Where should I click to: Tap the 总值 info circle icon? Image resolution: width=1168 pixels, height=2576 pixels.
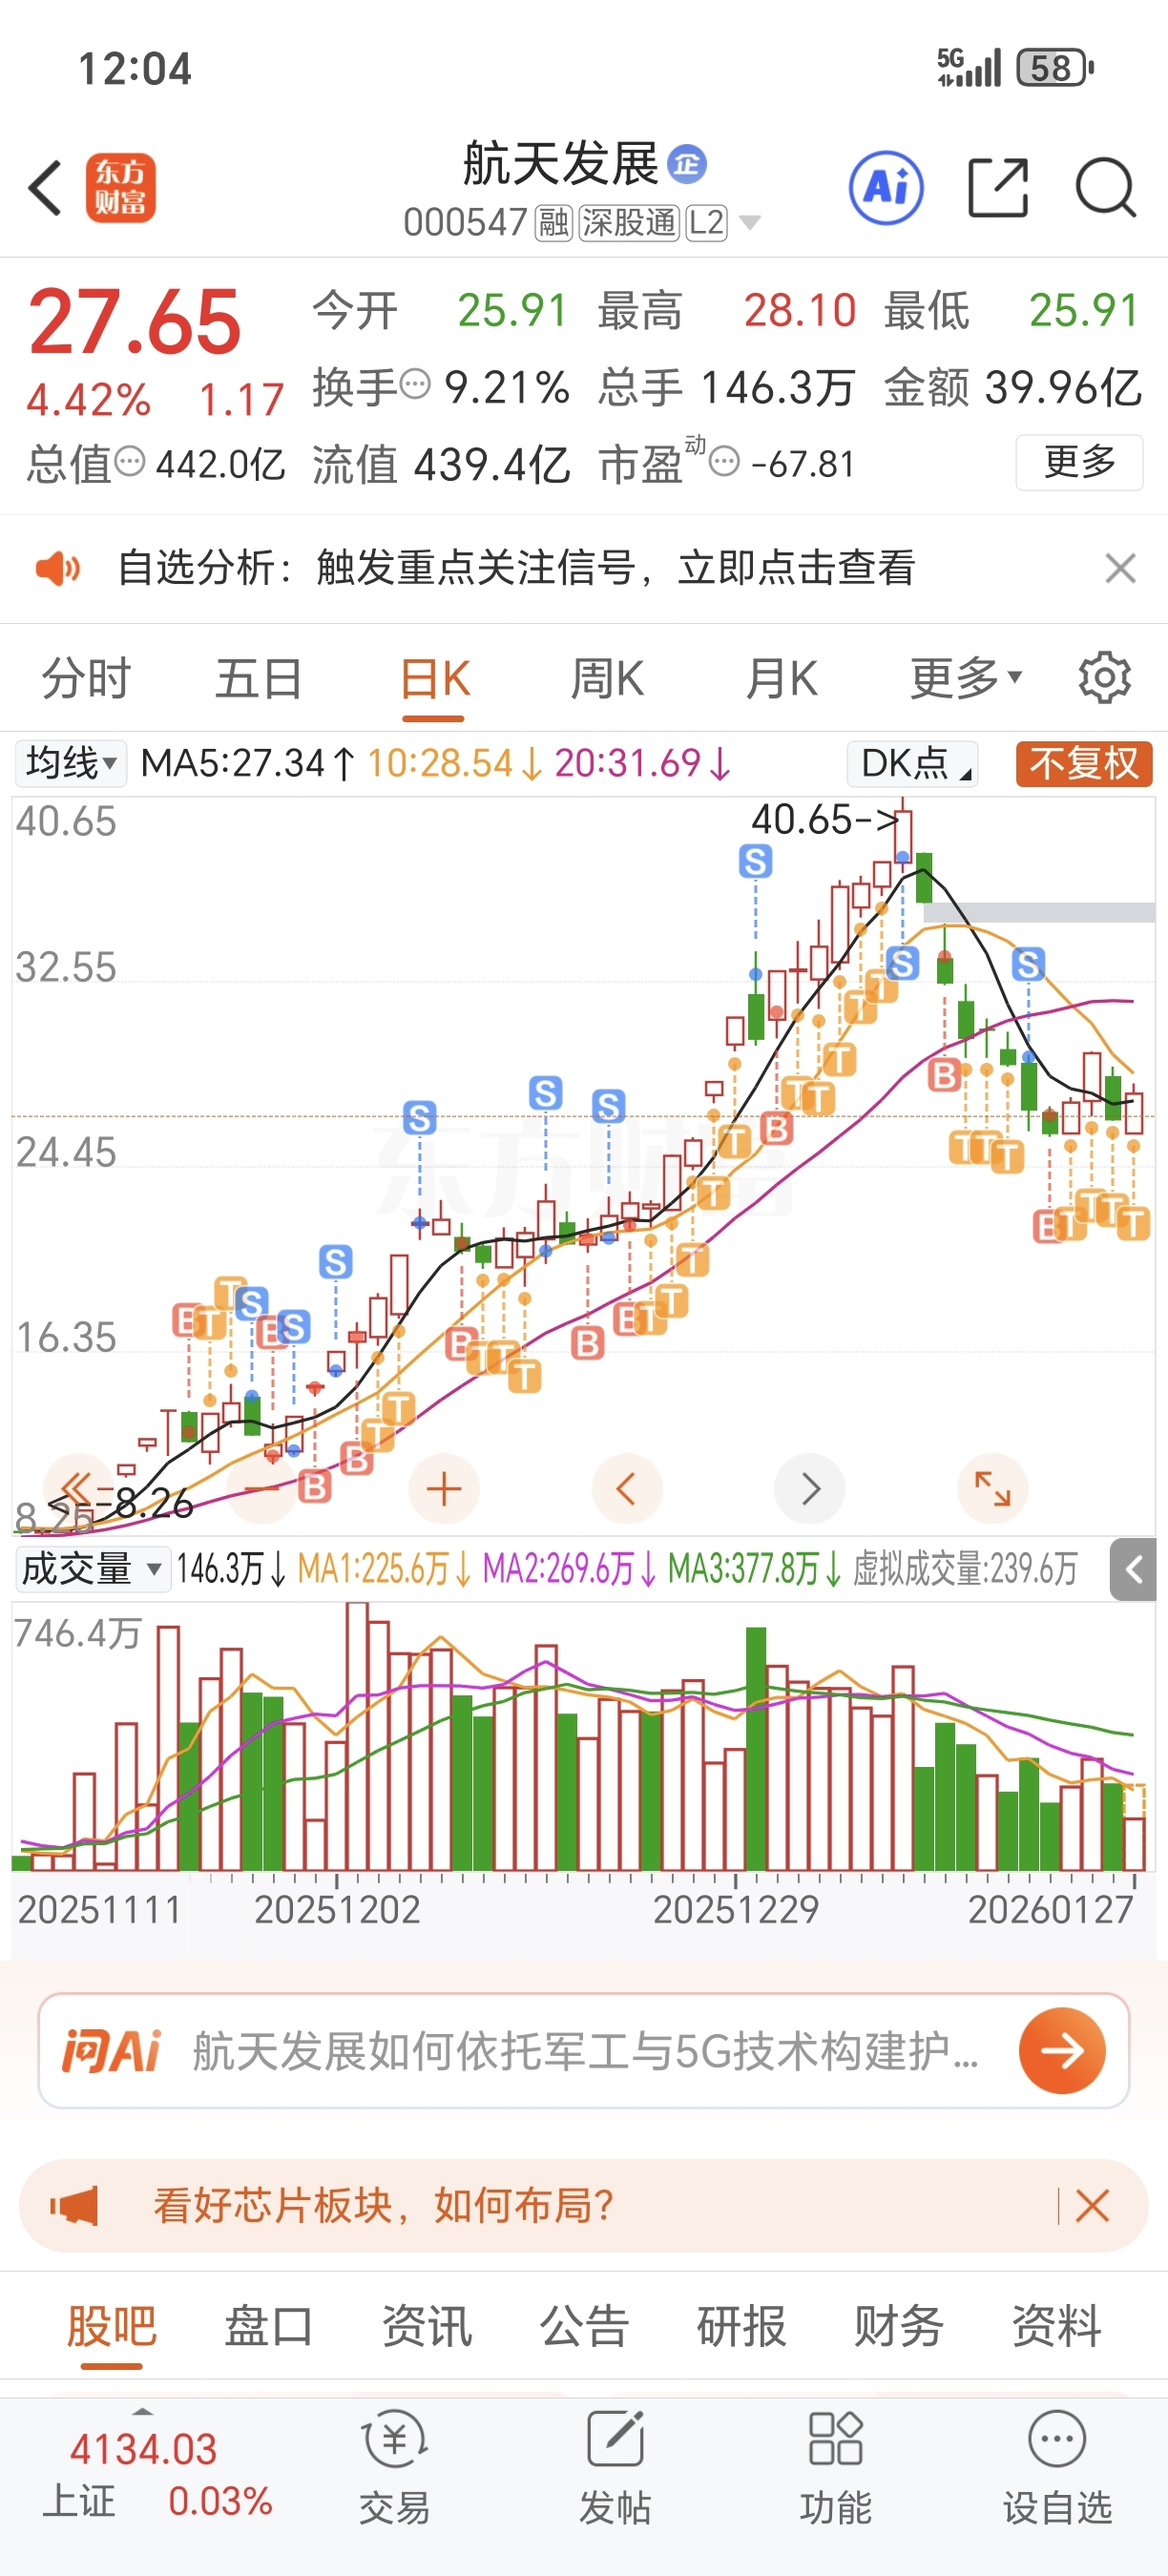pos(130,462)
